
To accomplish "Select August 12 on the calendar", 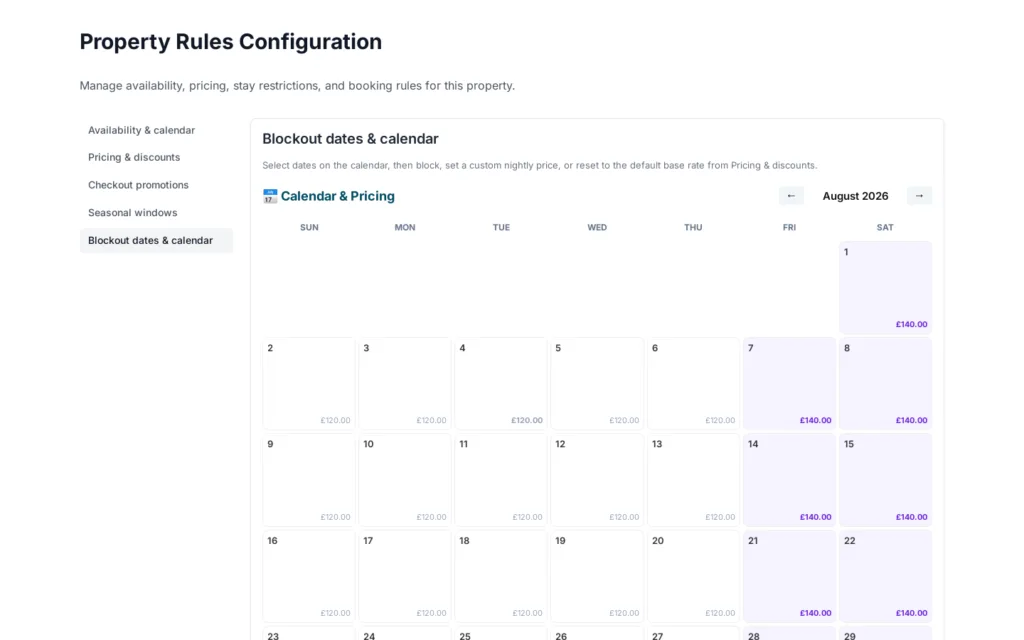I will pyautogui.click(x=597, y=480).
